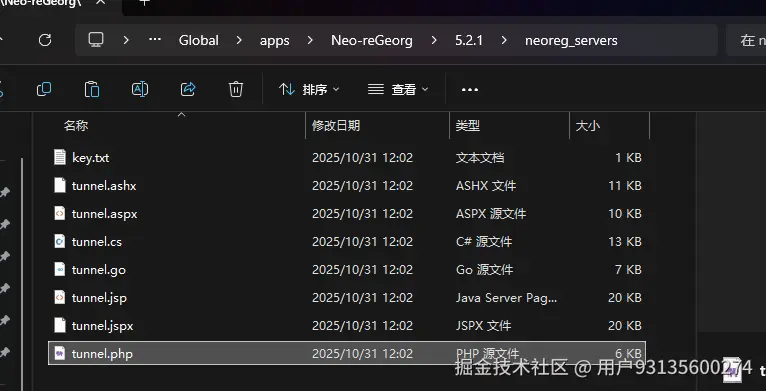Open the See more three-dots menu
This screenshot has width=766, height=391.
pos(470,89)
